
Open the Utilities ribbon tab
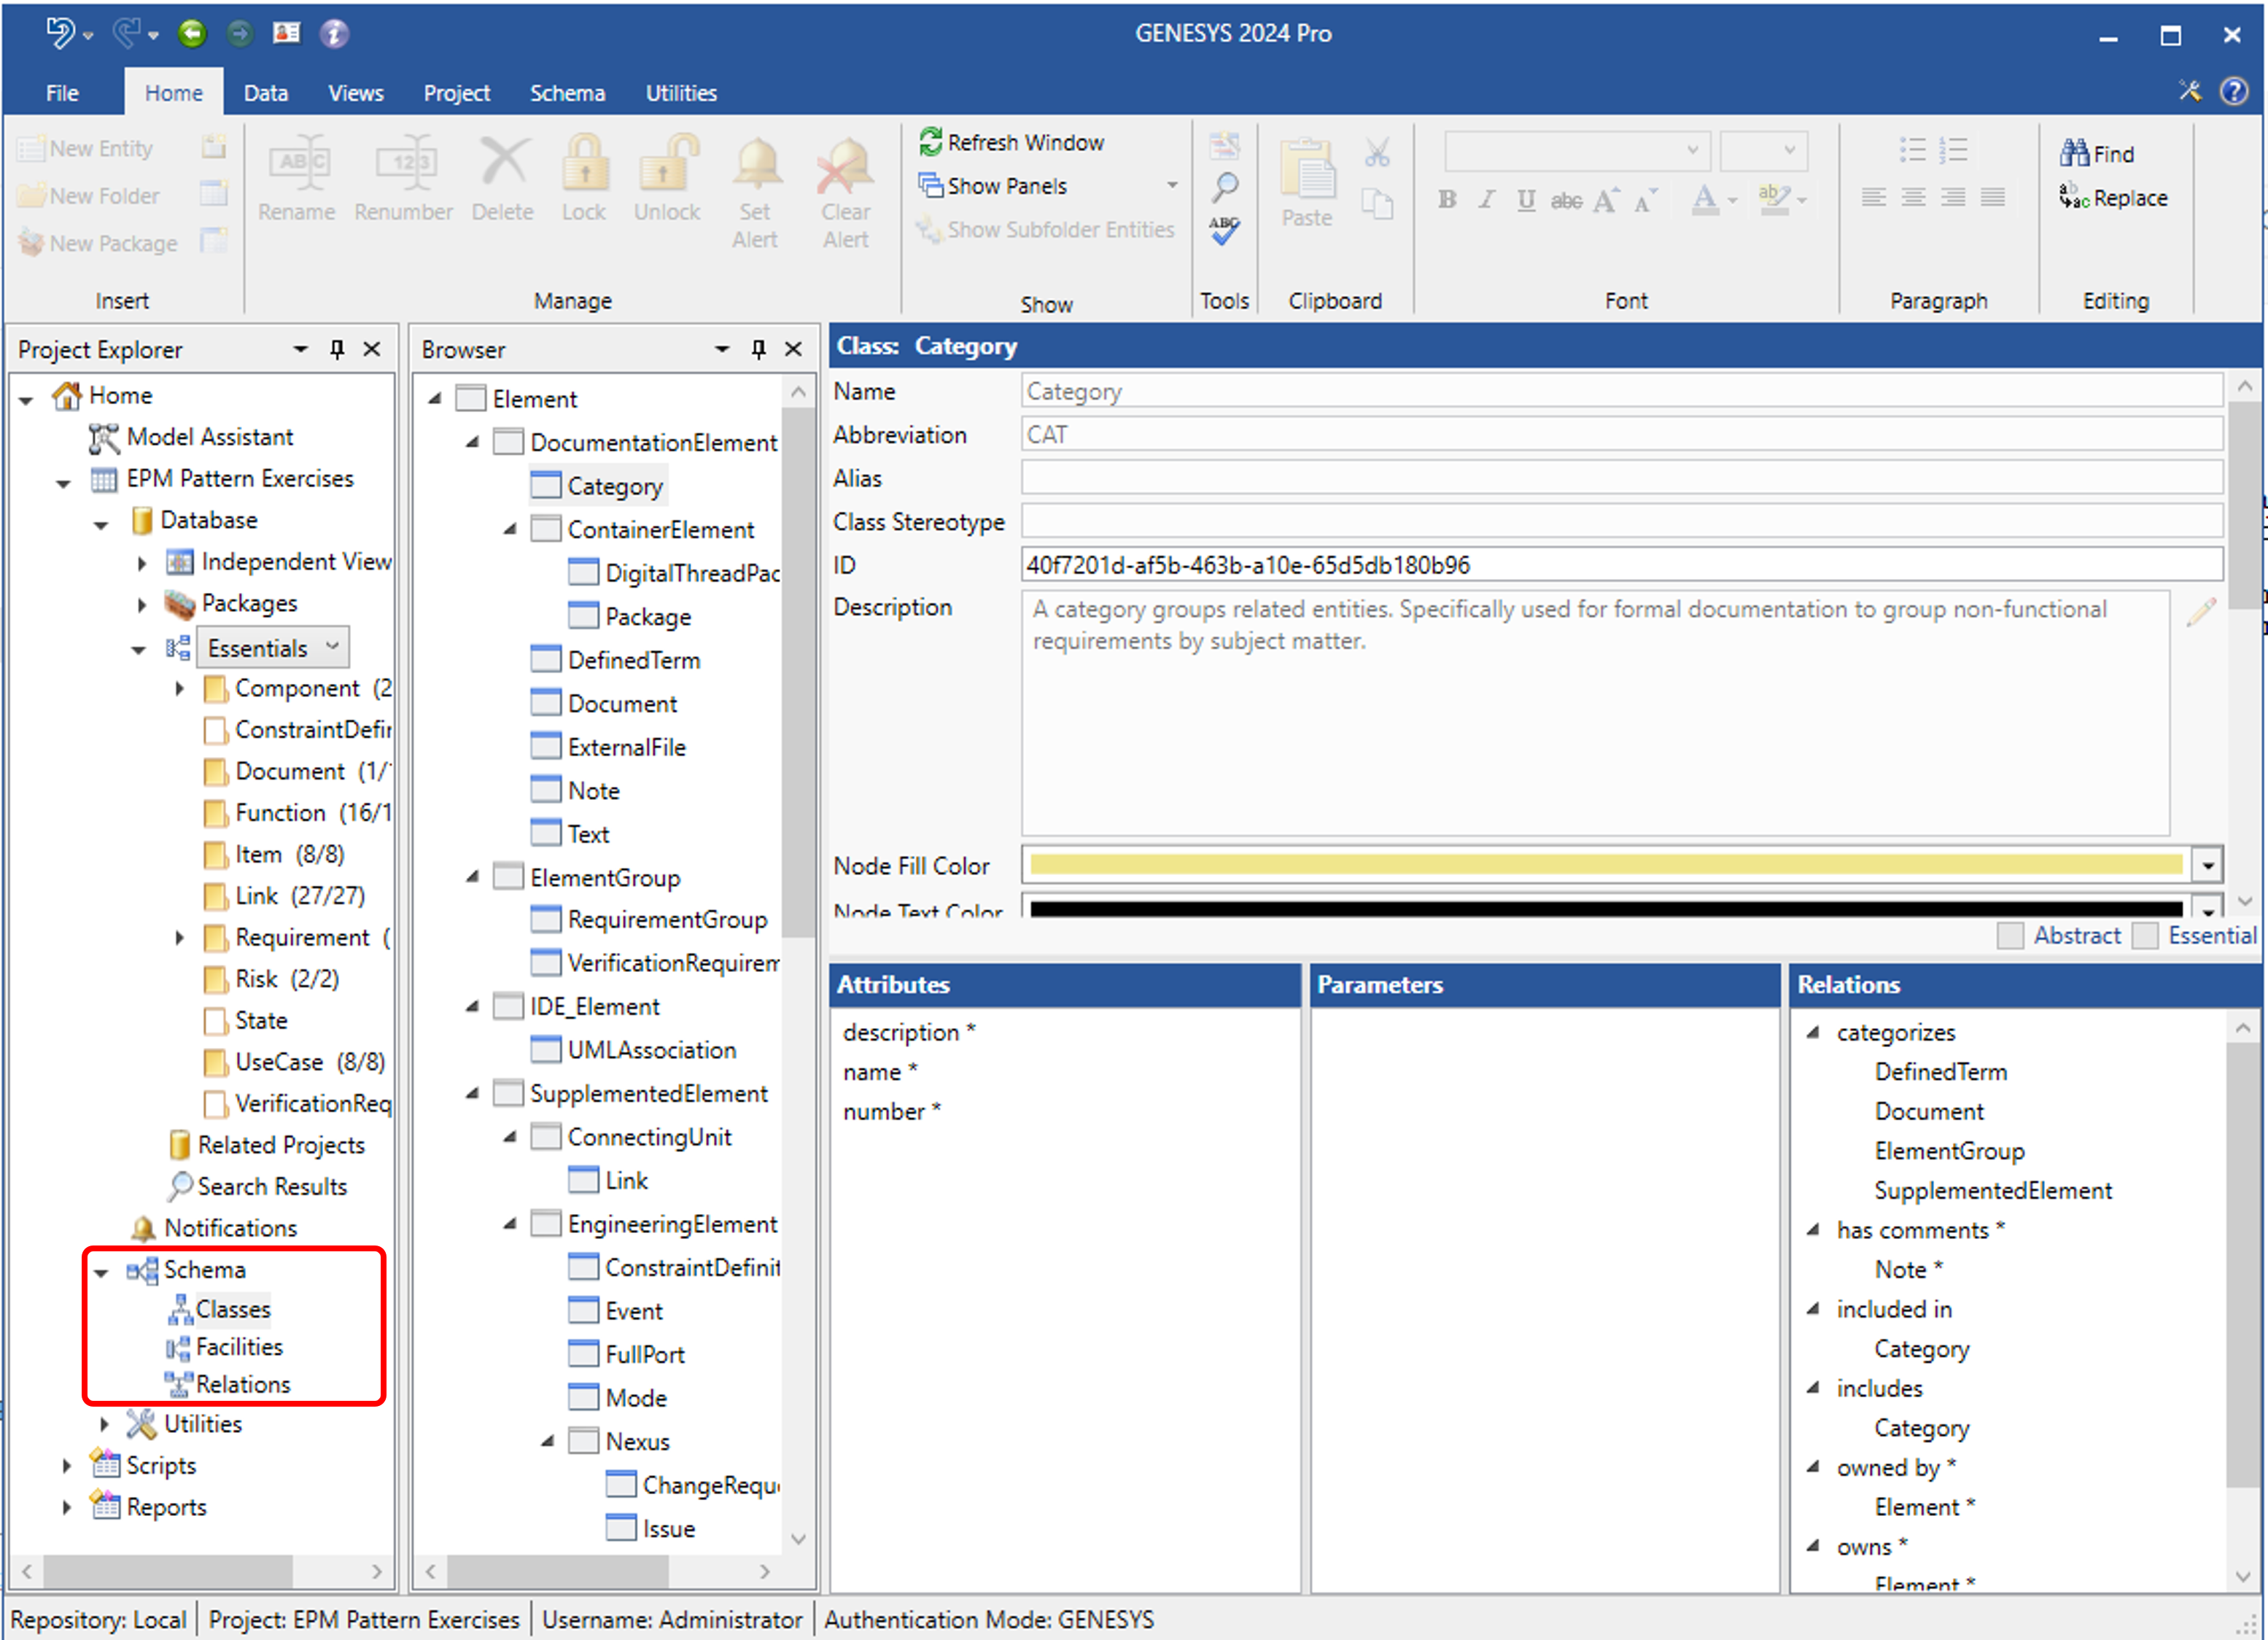680,93
